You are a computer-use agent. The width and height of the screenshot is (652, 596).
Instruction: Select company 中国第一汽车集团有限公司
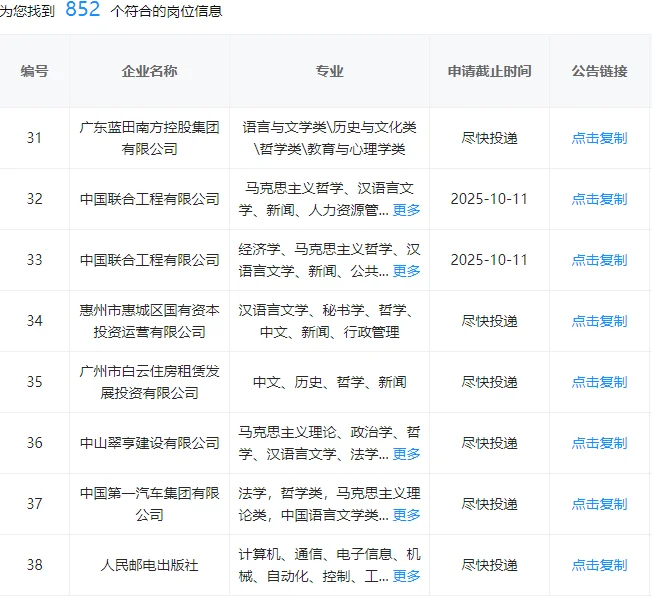pyautogui.click(x=149, y=504)
